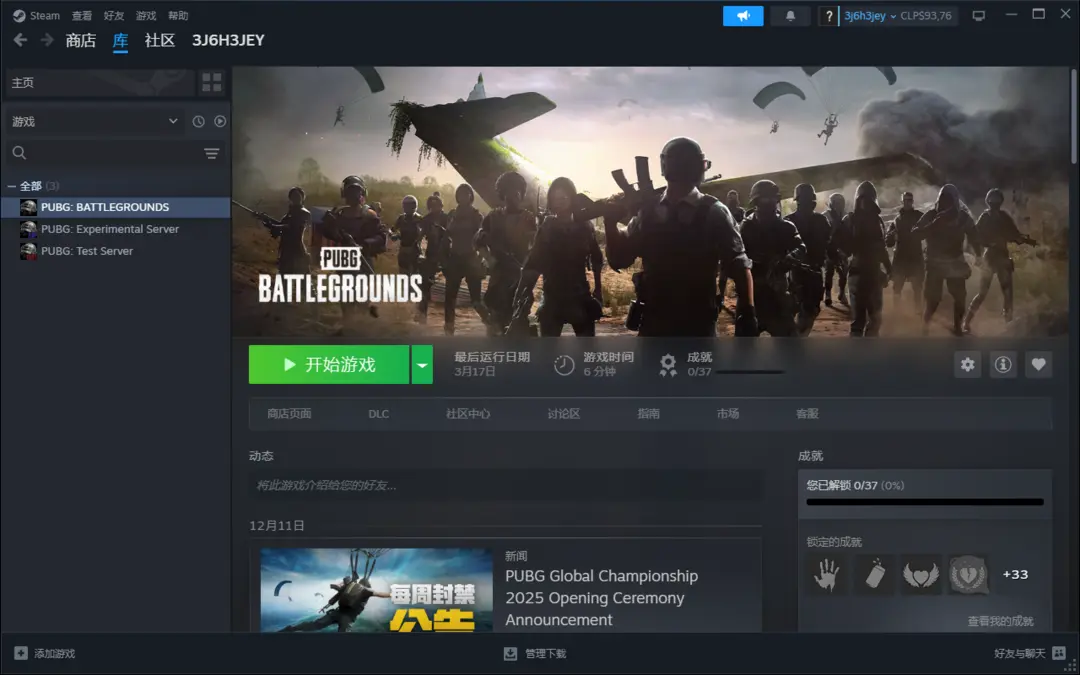Open the 客服 link
Viewport: 1080px width, 675px height.
[807, 413]
